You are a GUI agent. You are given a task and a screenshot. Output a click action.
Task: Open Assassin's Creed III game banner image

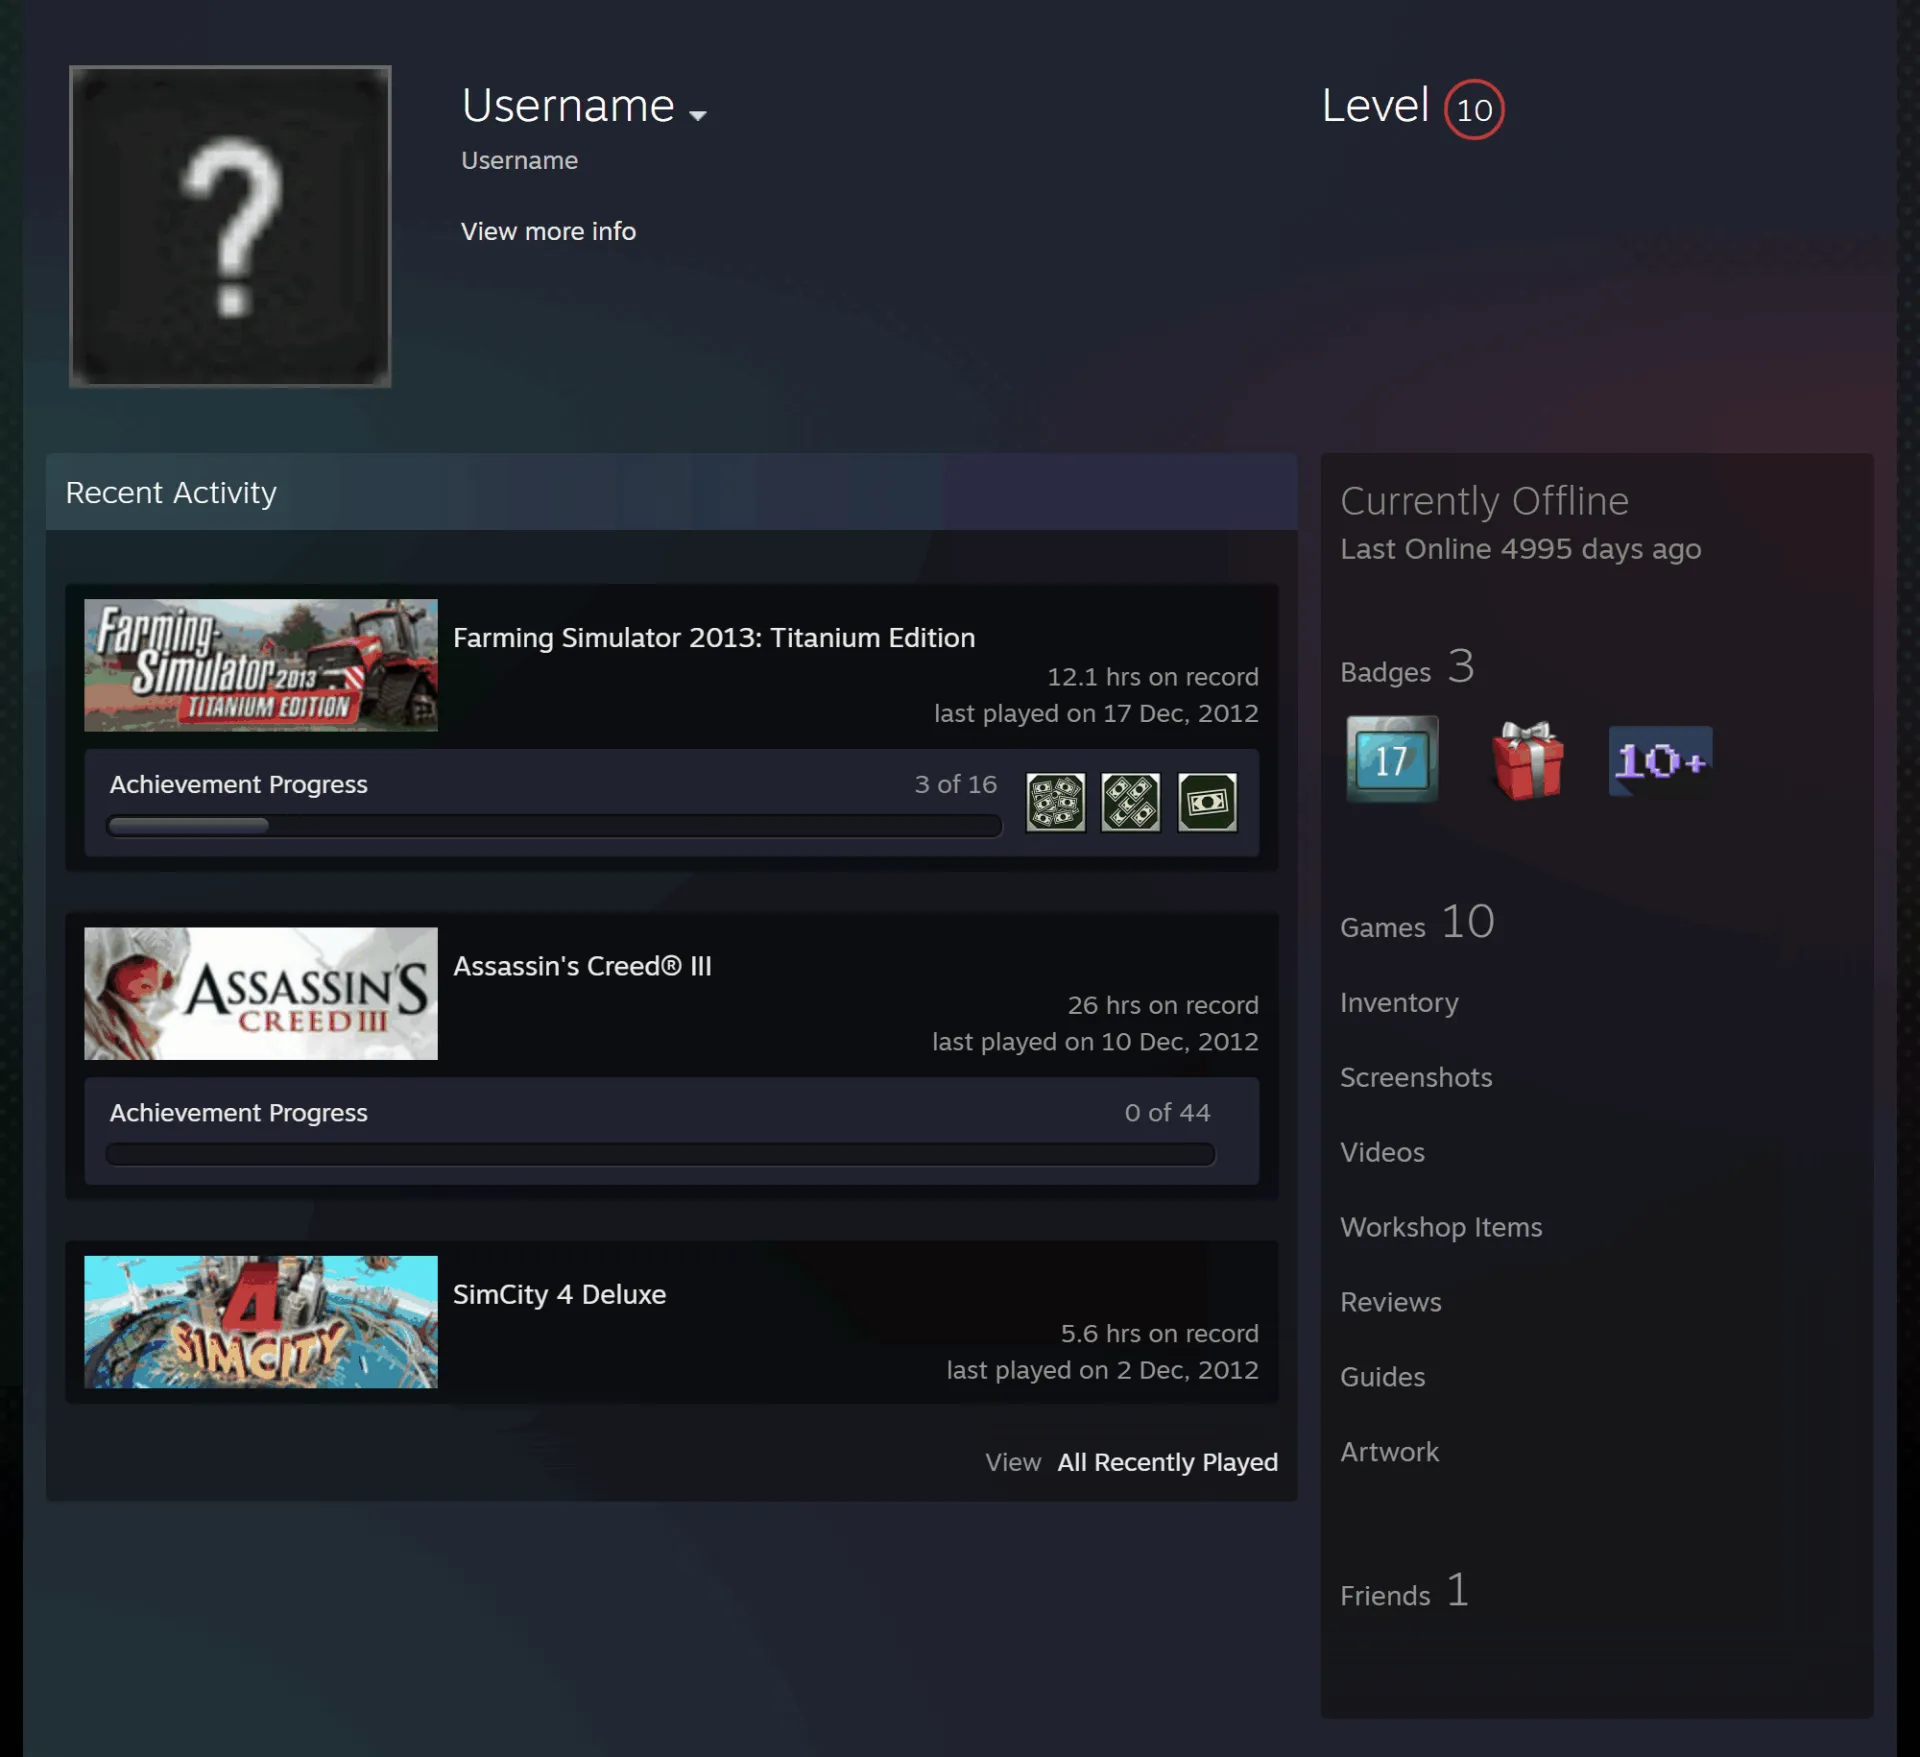coord(261,993)
